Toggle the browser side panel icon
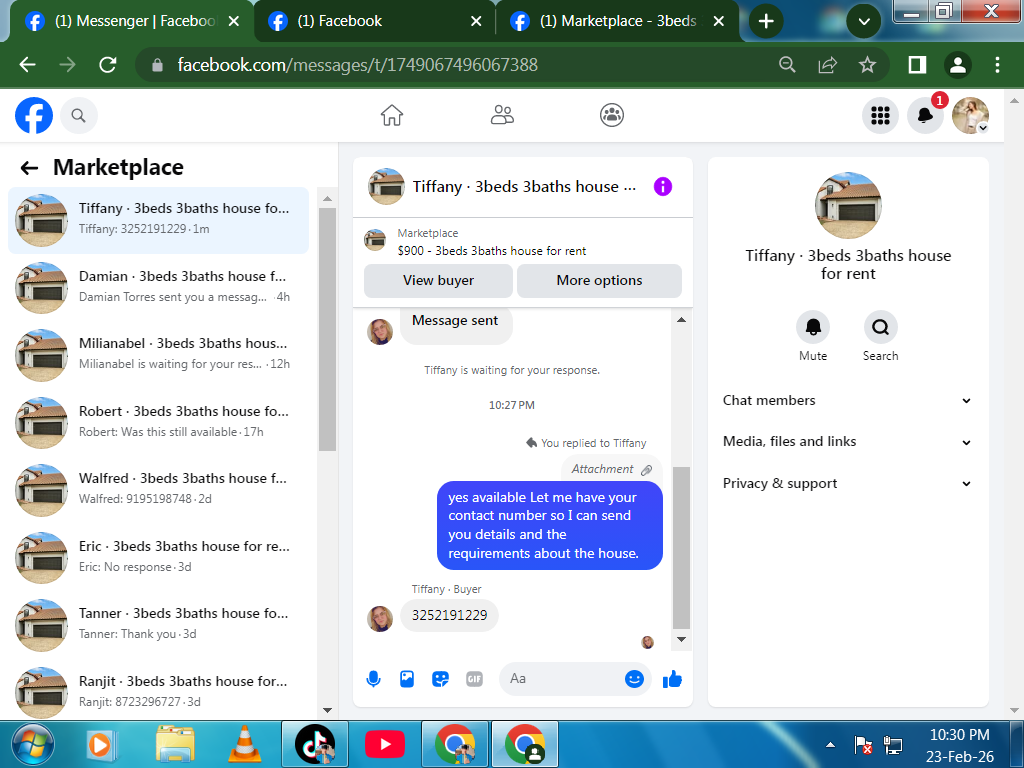Screen dimensions: 1024x768 (918, 65)
